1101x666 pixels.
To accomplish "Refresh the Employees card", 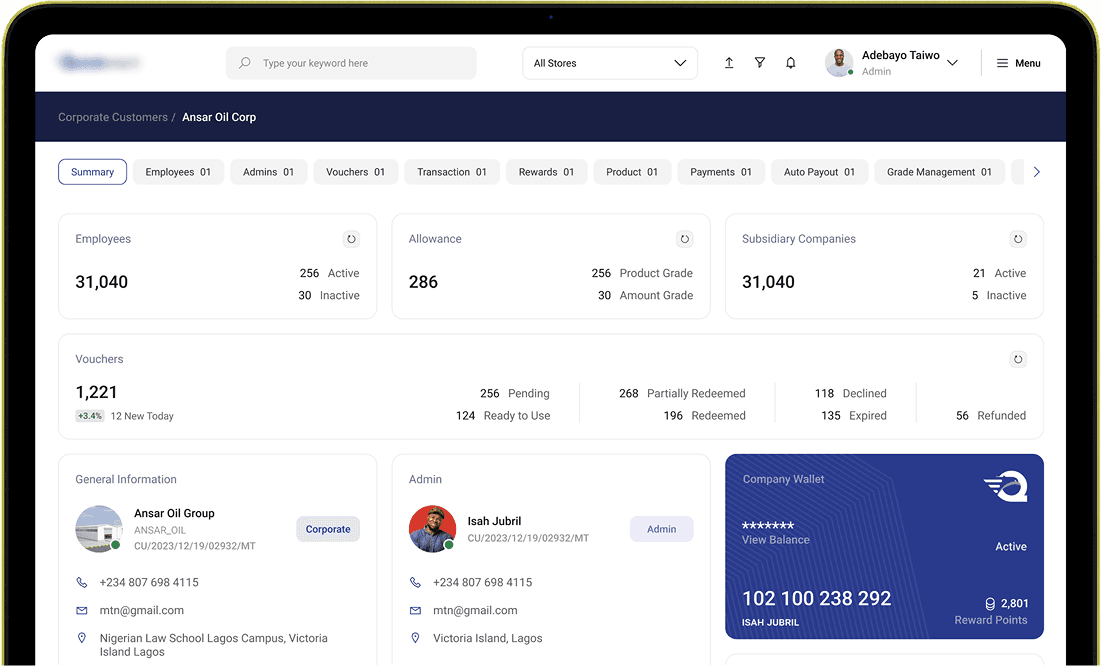I will point(351,239).
